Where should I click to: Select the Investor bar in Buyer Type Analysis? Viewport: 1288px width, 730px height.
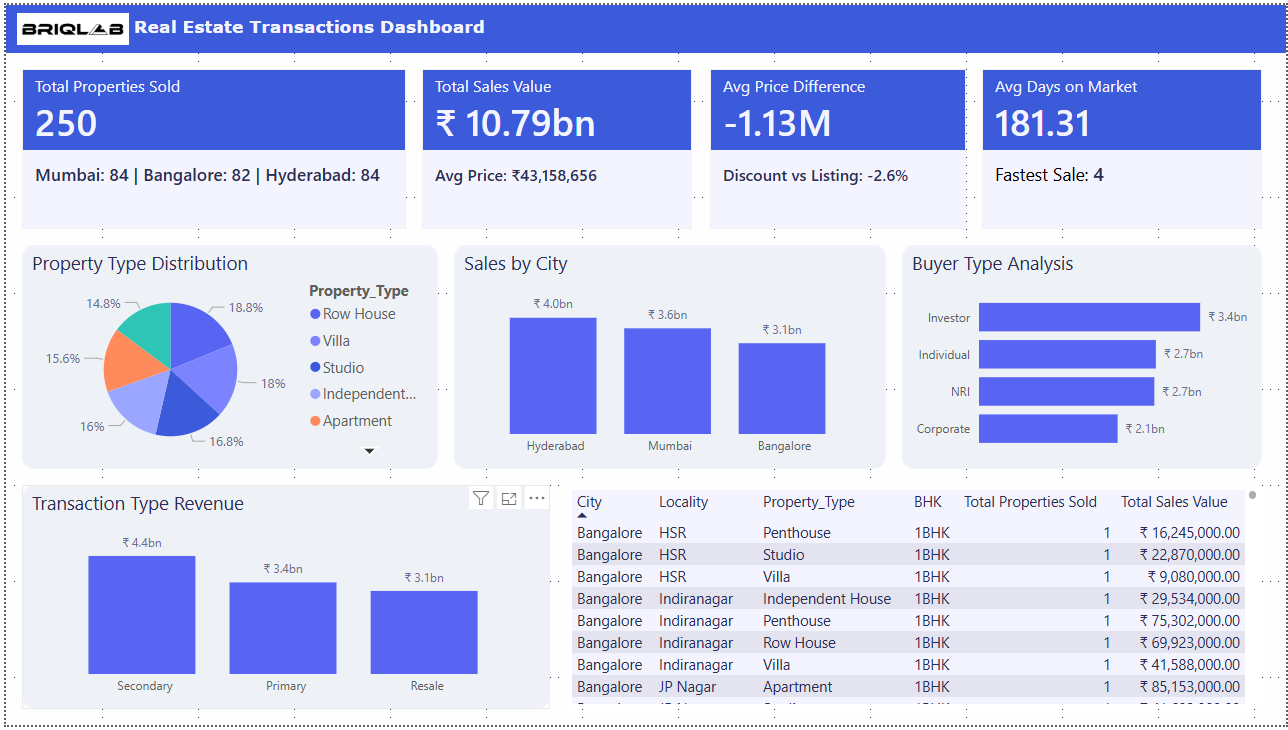click(x=1088, y=317)
